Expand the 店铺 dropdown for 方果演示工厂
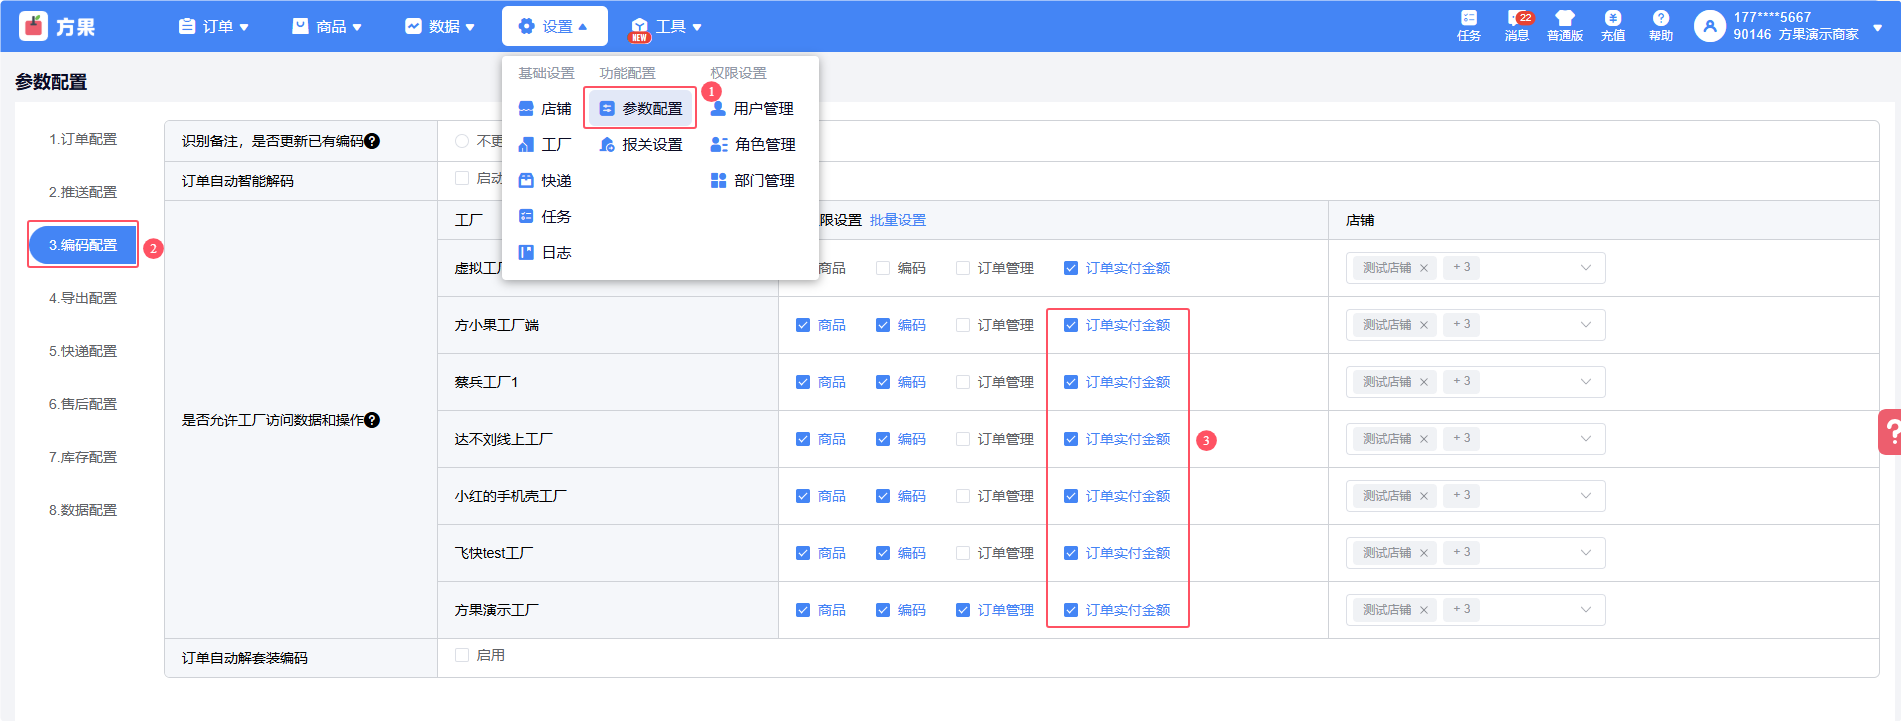This screenshot has height=721, width=1901. click(x=1585, y=610)
